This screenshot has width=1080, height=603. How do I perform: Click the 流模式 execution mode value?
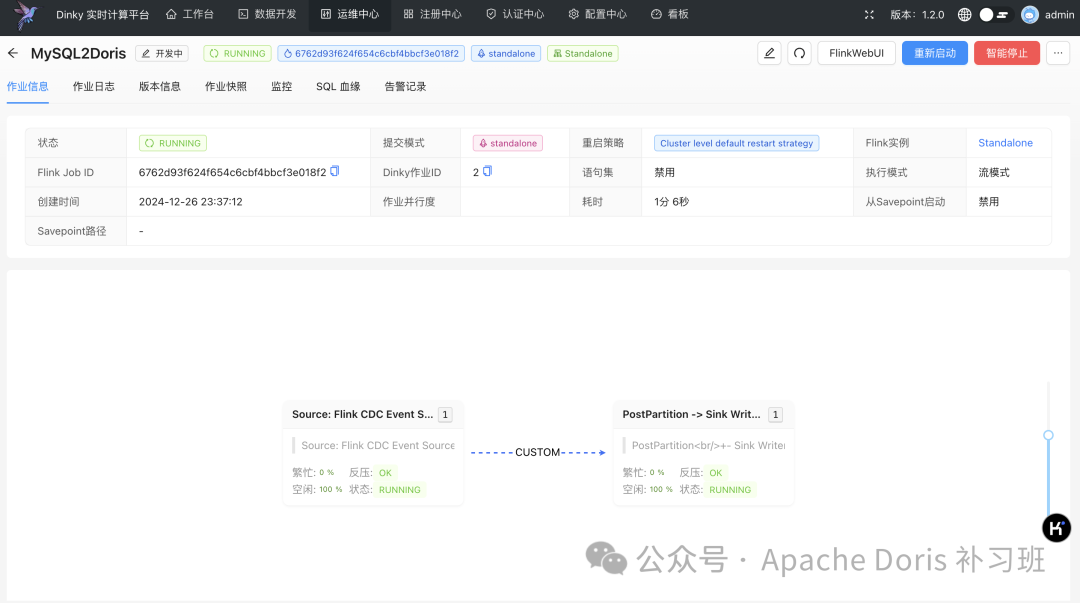(x=994, y=172)
